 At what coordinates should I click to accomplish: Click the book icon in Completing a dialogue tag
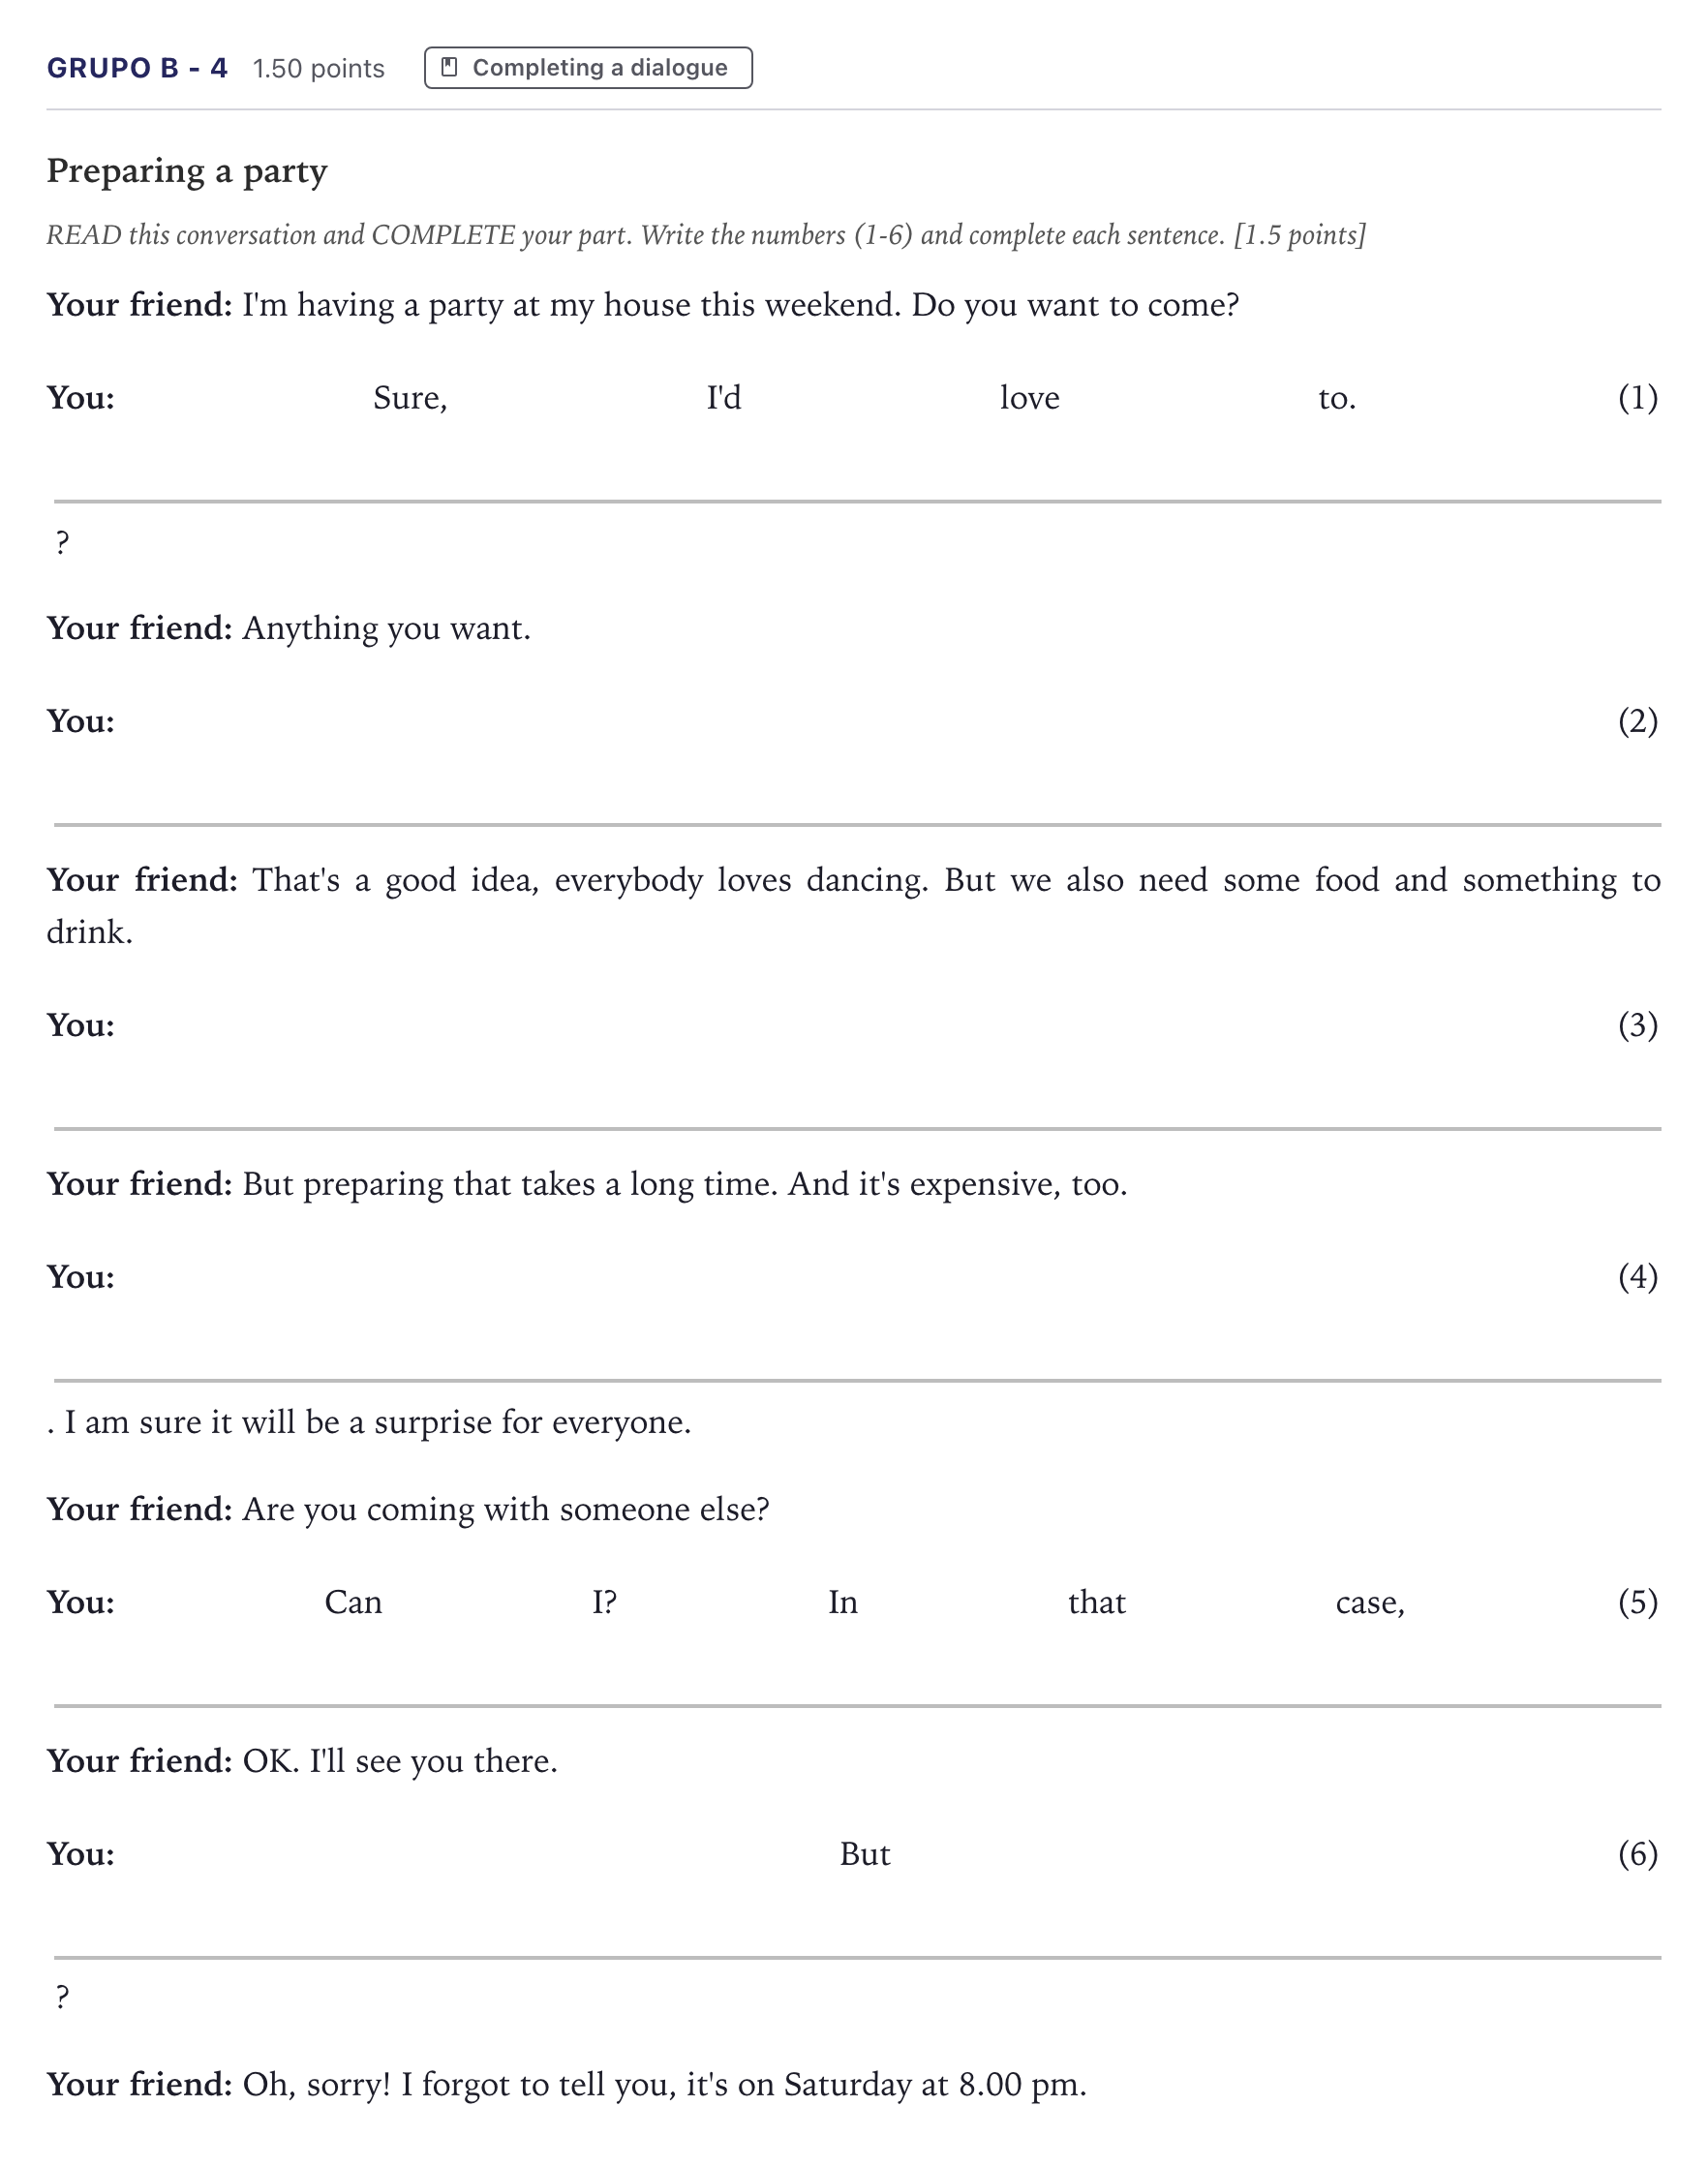(449, 67)
